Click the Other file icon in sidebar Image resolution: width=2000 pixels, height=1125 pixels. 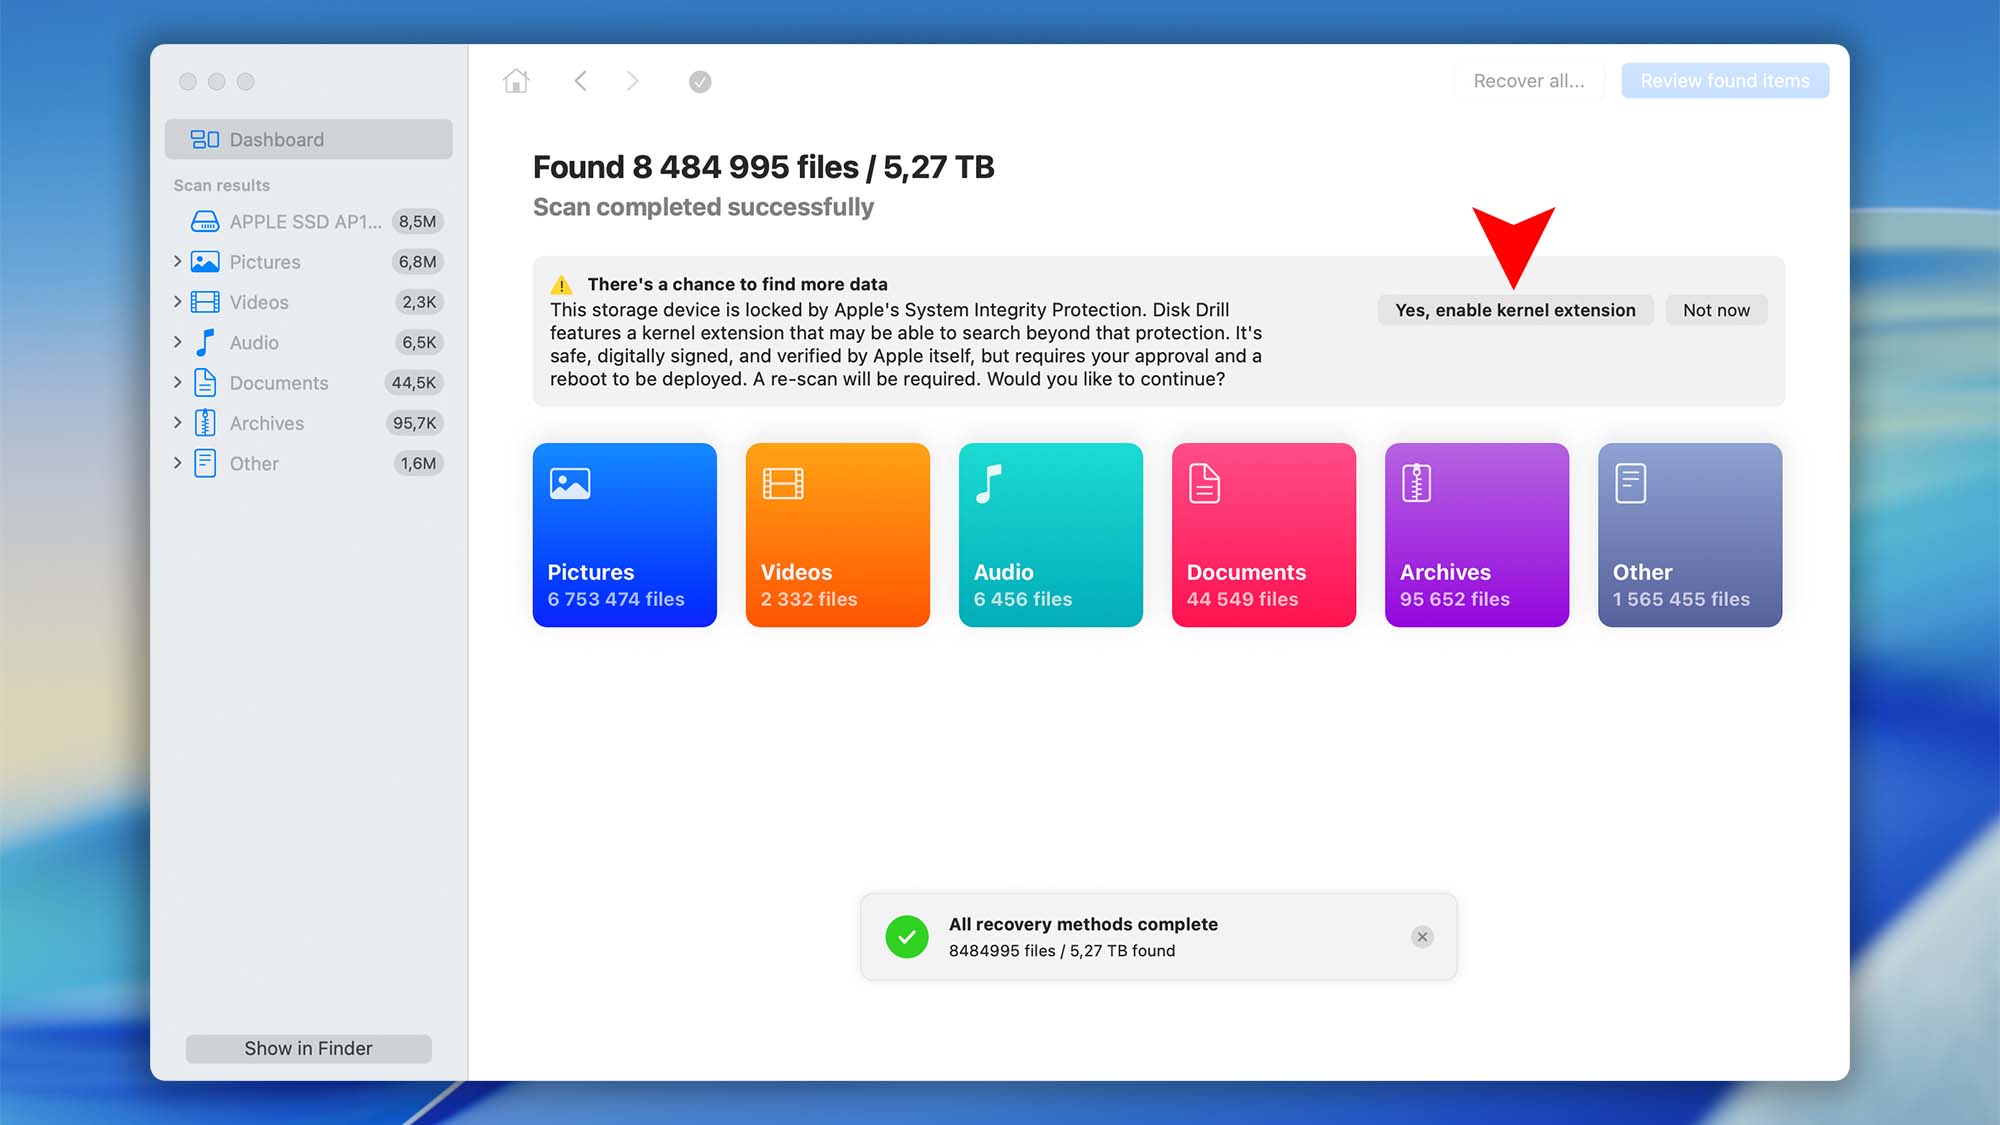pyautogui.click(x=205, y=463)
